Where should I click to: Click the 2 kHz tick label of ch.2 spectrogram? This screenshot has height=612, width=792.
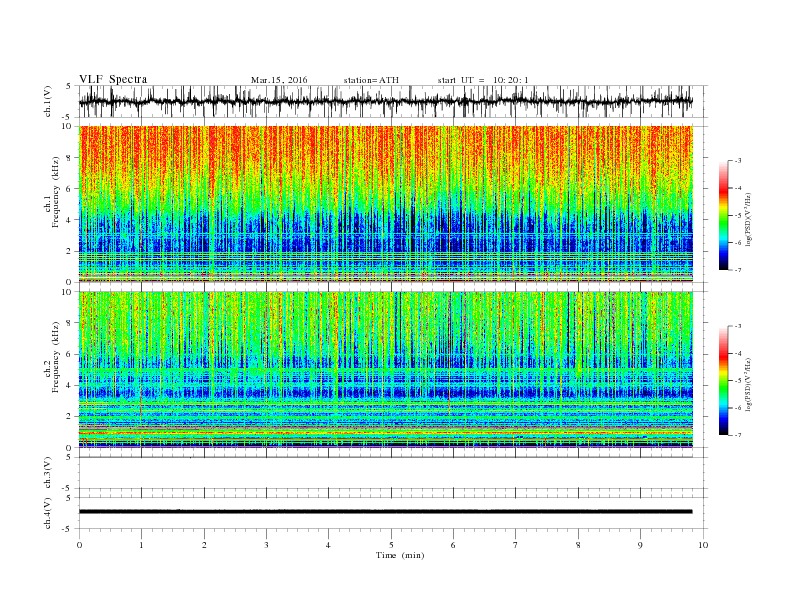coord(69,416)
